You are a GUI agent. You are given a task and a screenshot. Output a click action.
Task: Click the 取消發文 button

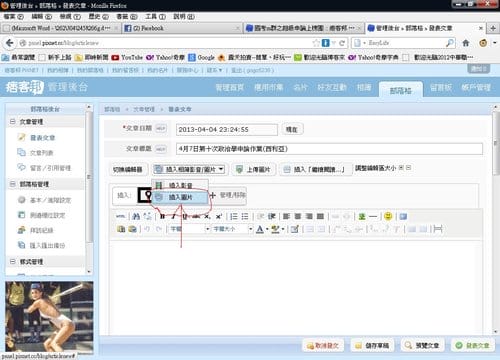[x=323, y=346]
